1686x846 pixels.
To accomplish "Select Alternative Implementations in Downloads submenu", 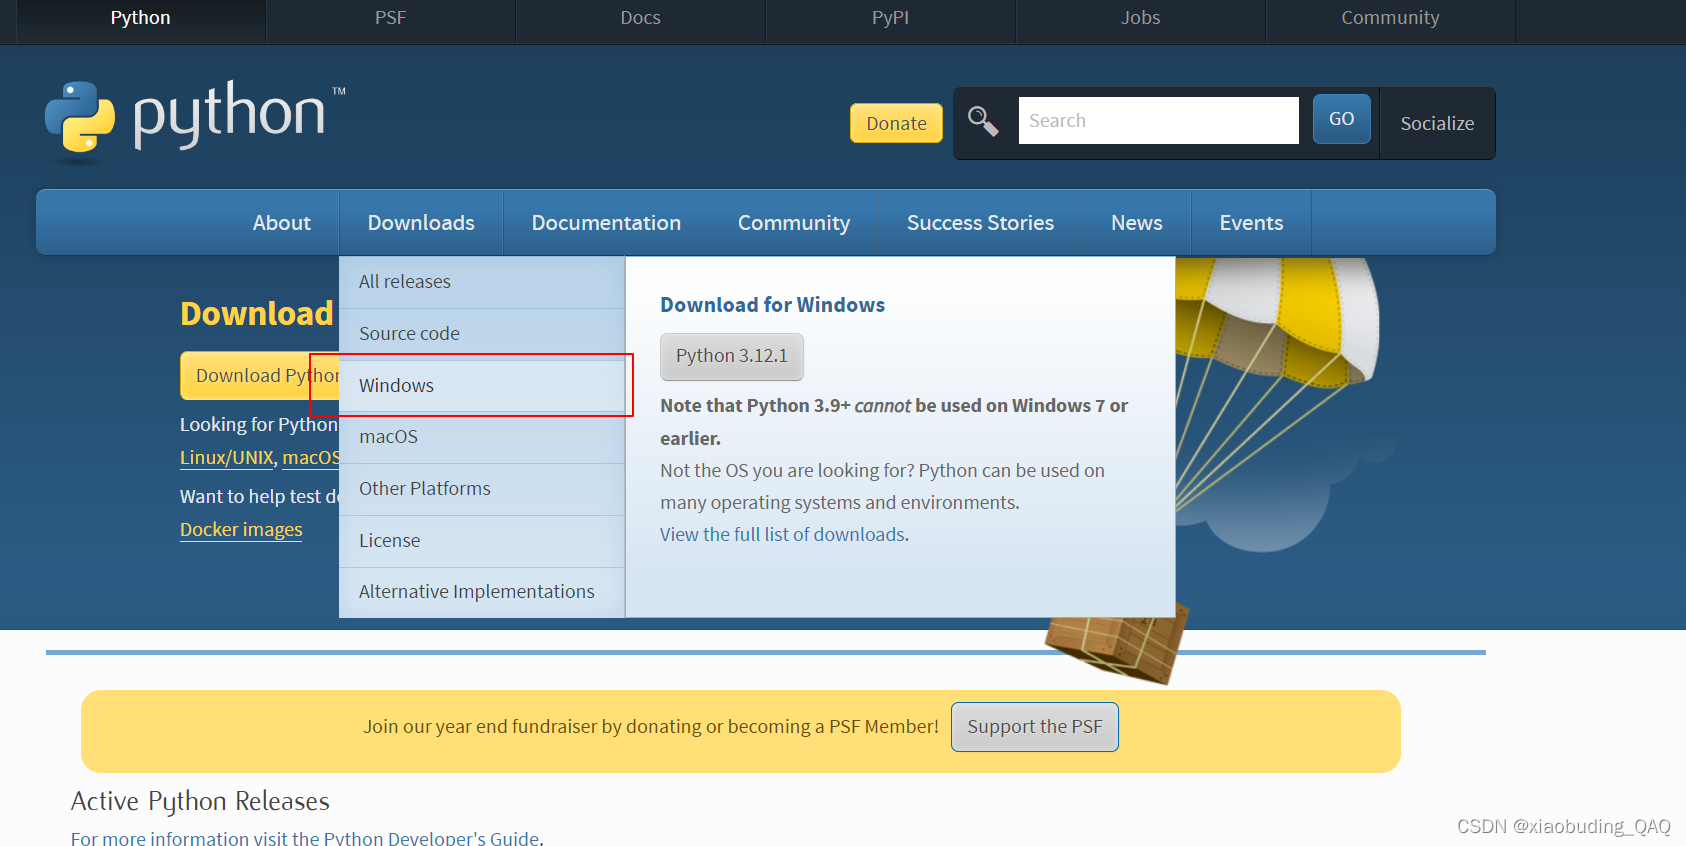I will pos(482,592).
